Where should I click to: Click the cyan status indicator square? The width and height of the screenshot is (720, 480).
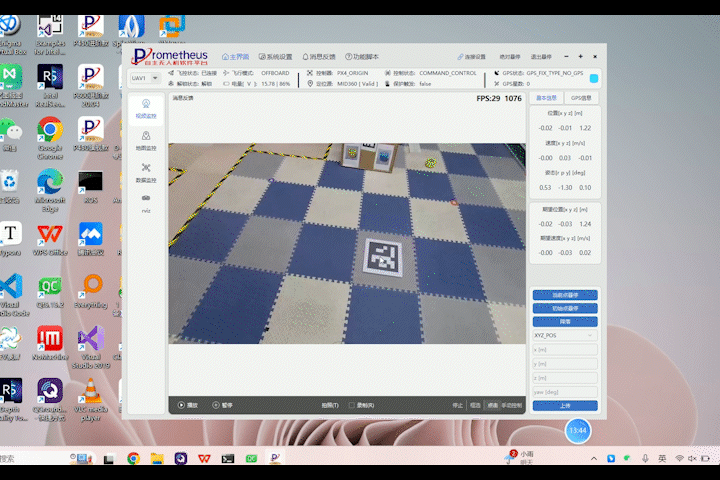[x=594, y=78]
